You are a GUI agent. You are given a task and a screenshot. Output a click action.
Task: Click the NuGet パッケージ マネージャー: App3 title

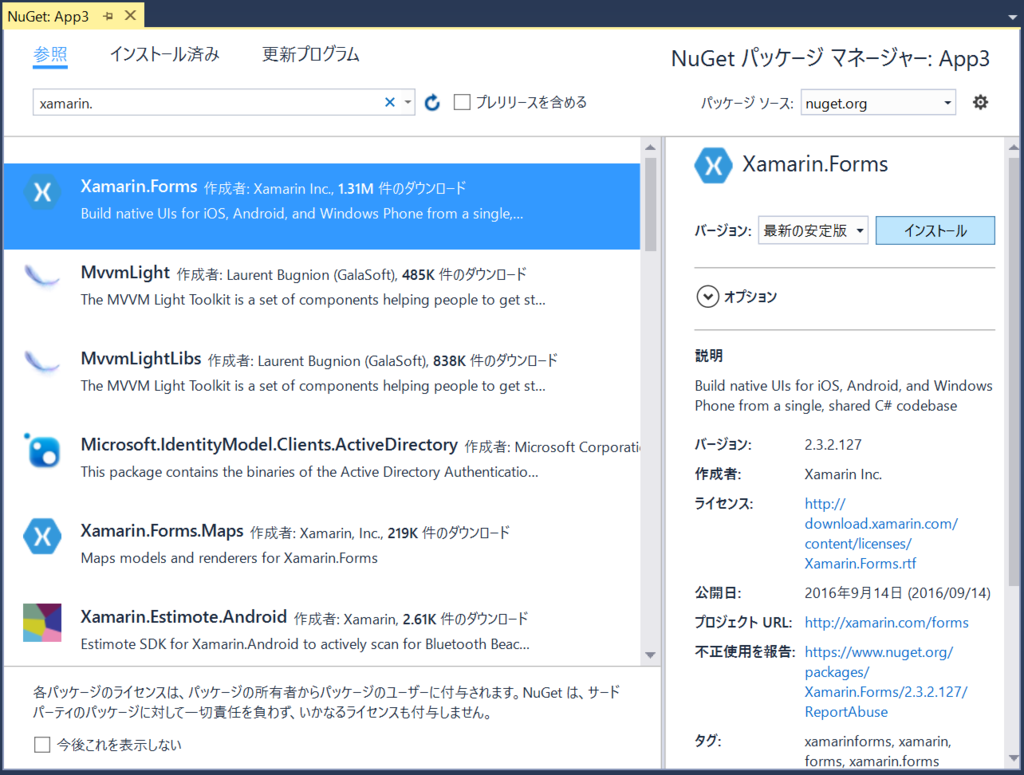tap(830, 59)
